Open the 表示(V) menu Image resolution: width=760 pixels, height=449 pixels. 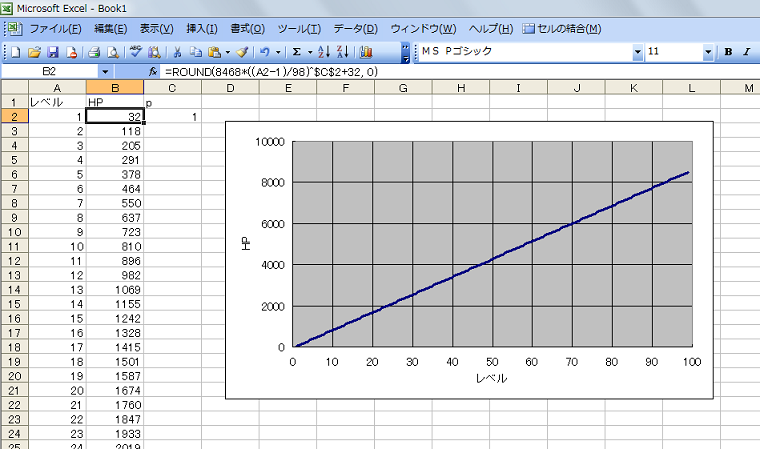(x=157, y=29)
